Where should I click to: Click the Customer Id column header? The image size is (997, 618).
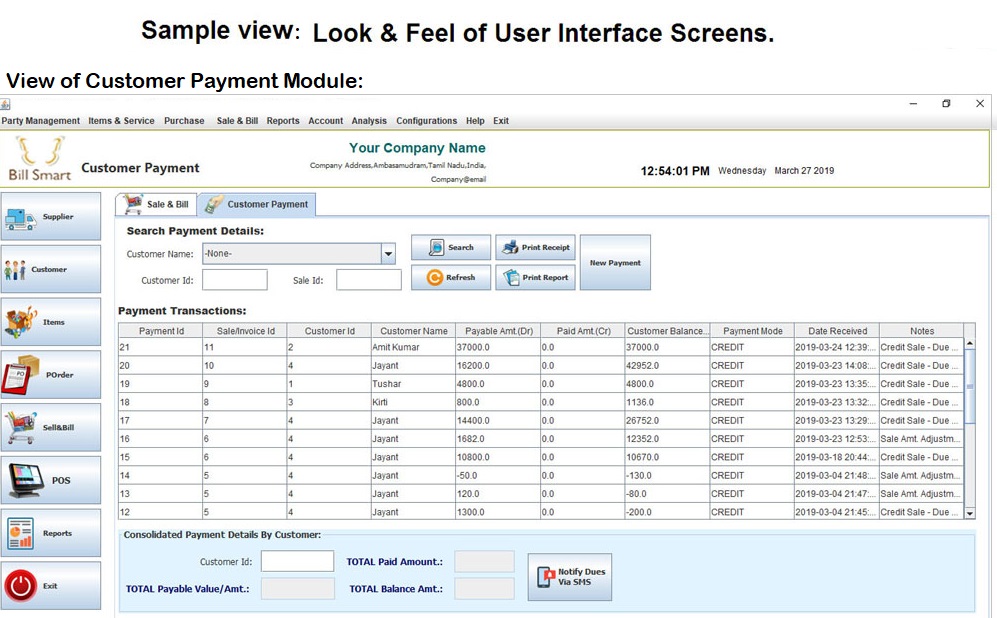pos(329,331)
